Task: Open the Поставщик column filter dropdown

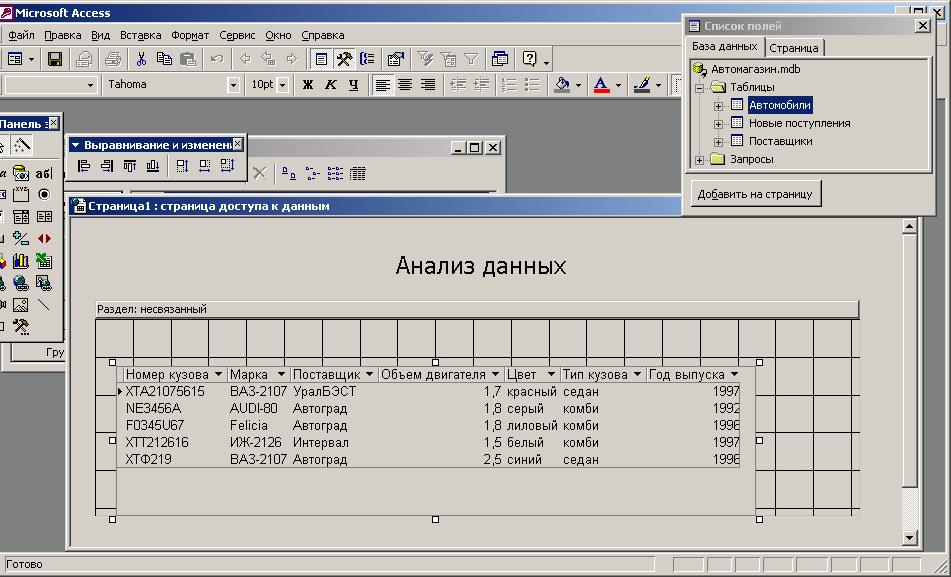Action: [x=369, y=374]
